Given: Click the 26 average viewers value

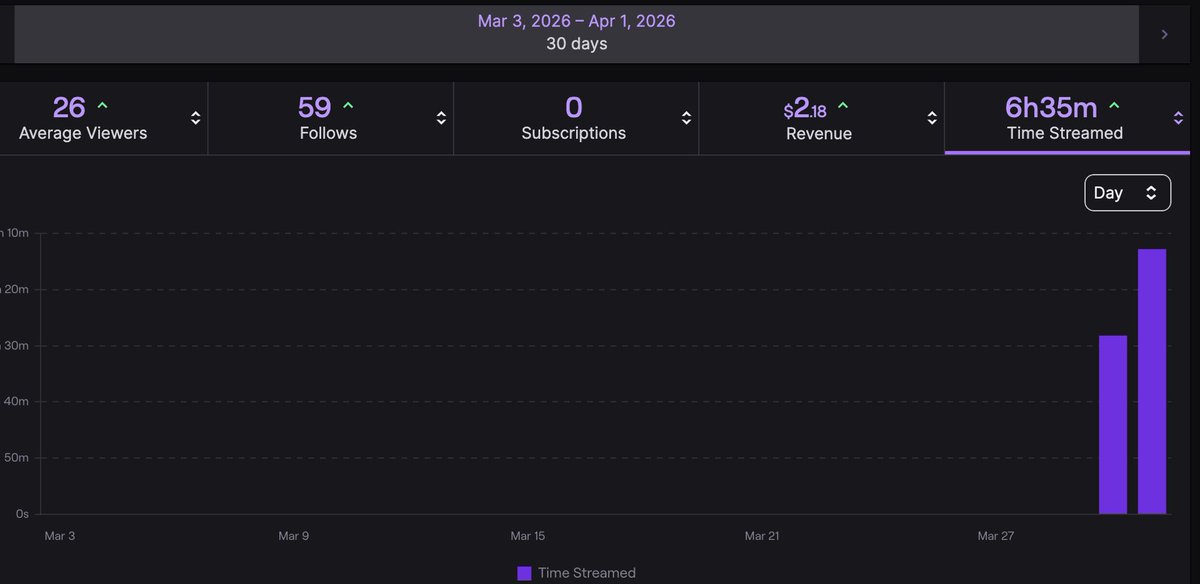Looking at the screenshot, I should click(69, 107).
